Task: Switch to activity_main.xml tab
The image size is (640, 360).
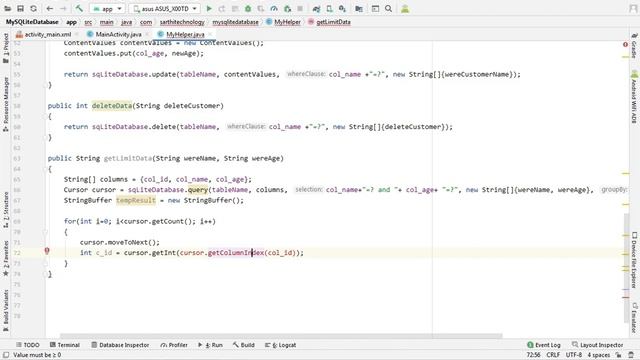Action: pyautogui.click(x=48, y=34)
